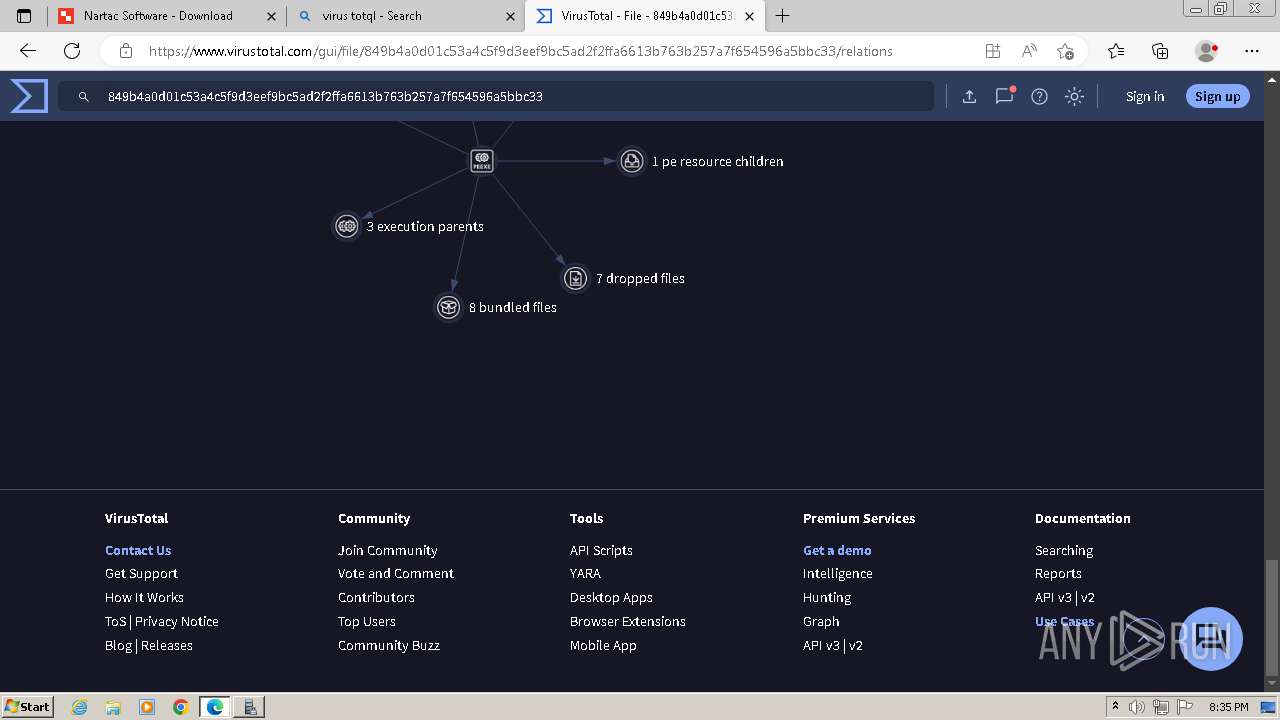The height and width of the screenshot is (720, 1280).
Task: Open the browser settings ellipsis menu
Action: 1252,51
